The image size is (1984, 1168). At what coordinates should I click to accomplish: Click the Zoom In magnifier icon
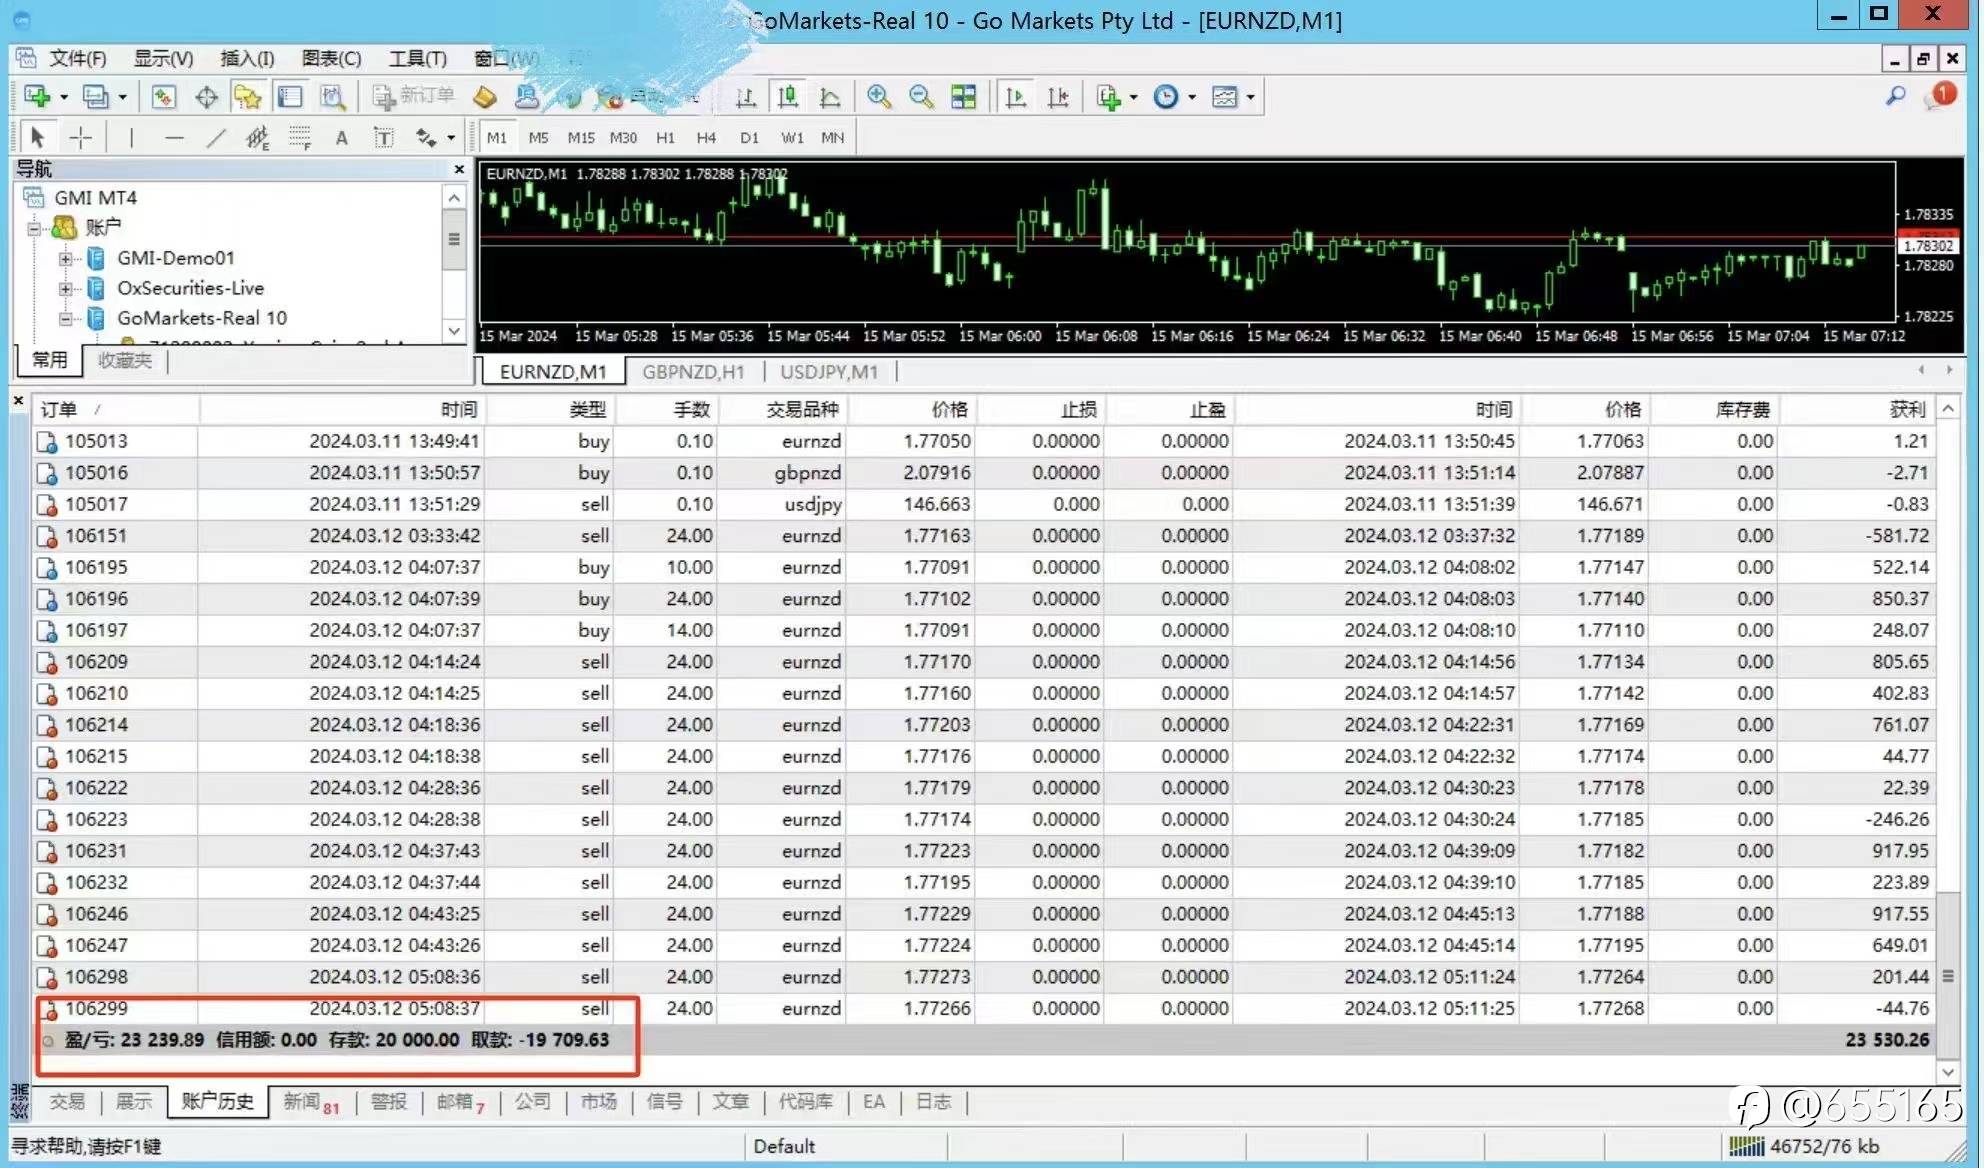point(878,97)
